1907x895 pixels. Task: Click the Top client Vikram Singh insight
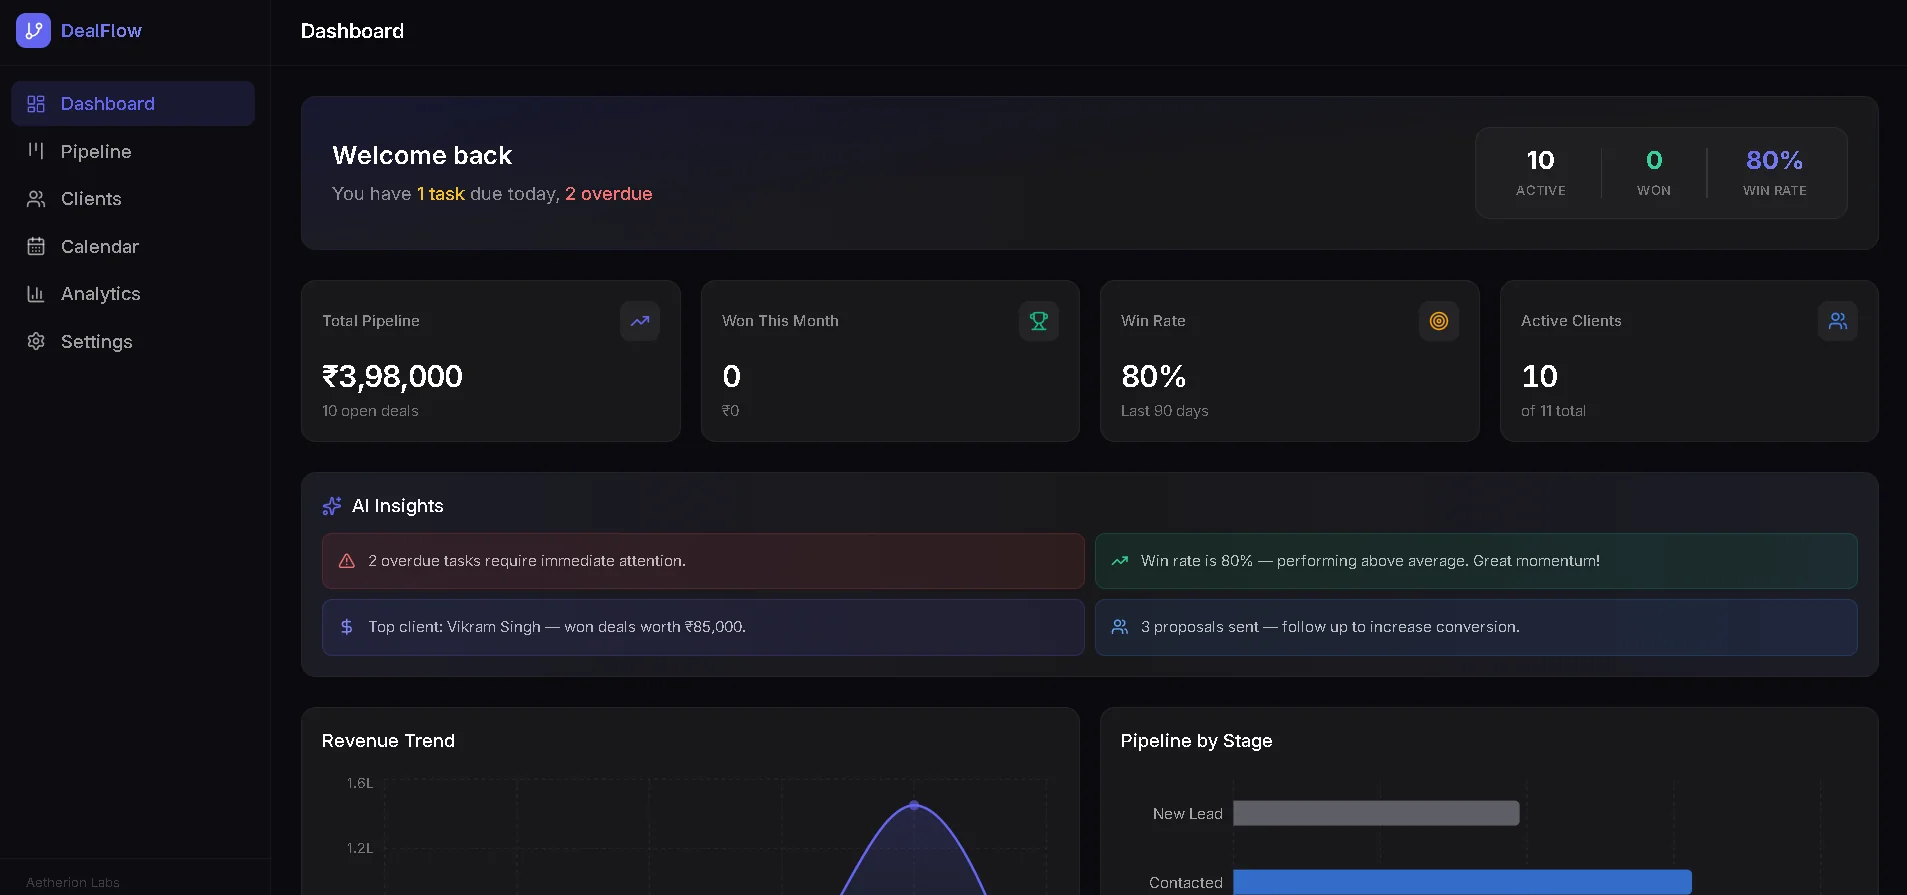tap(703, 627)
